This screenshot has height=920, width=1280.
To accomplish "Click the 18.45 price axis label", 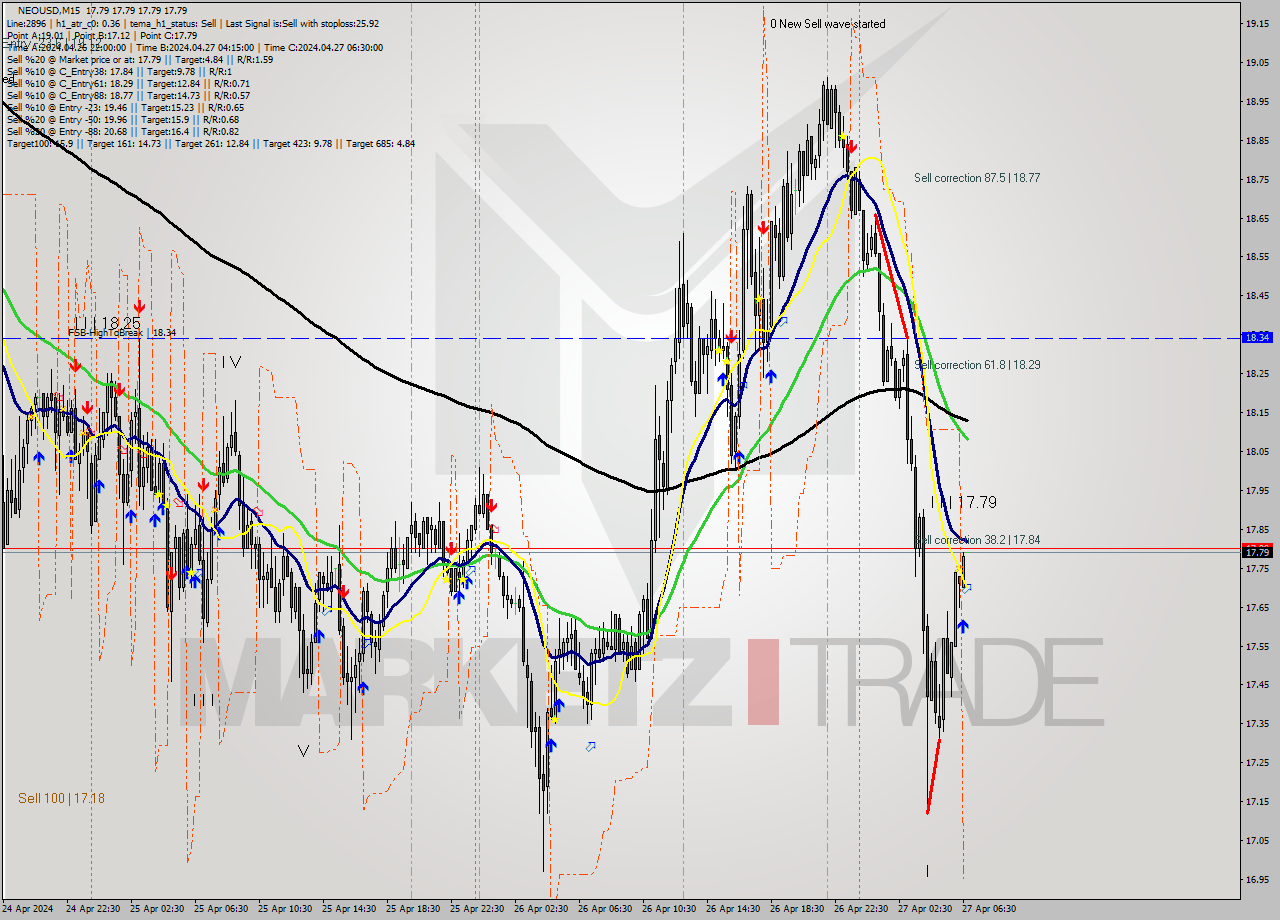I will click(1257, 295).
